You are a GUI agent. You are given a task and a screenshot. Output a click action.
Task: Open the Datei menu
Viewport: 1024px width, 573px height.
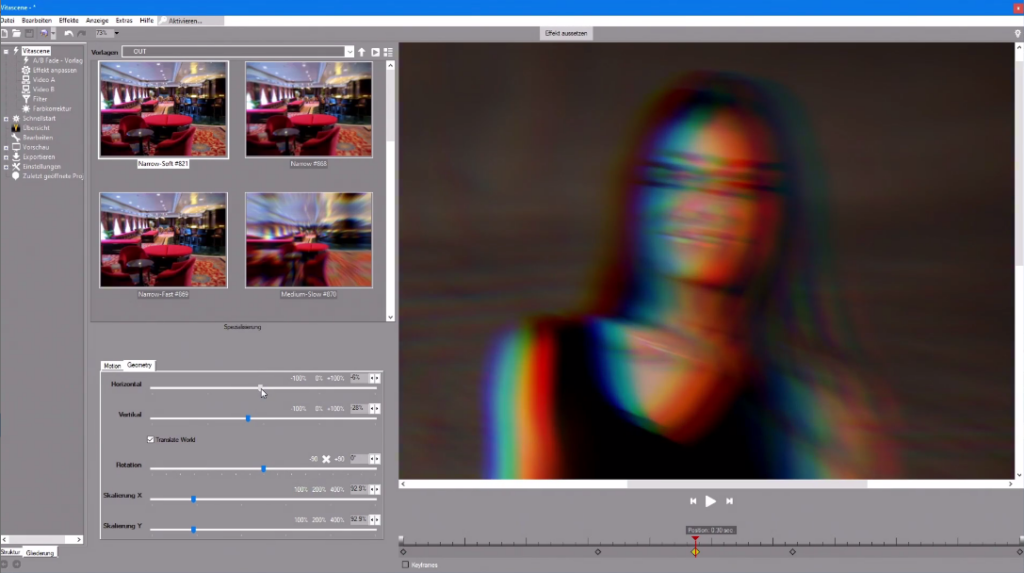click(7, 21)
